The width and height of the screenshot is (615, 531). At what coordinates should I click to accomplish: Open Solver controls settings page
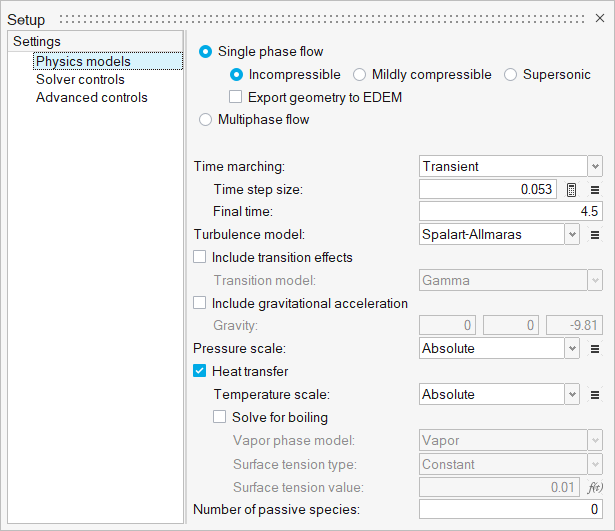pos(80,79)
